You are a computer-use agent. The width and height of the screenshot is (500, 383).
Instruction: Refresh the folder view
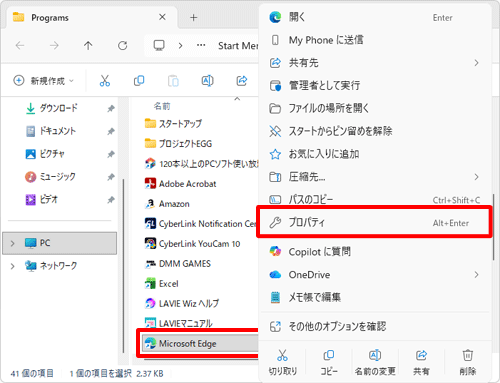(123, 45)
